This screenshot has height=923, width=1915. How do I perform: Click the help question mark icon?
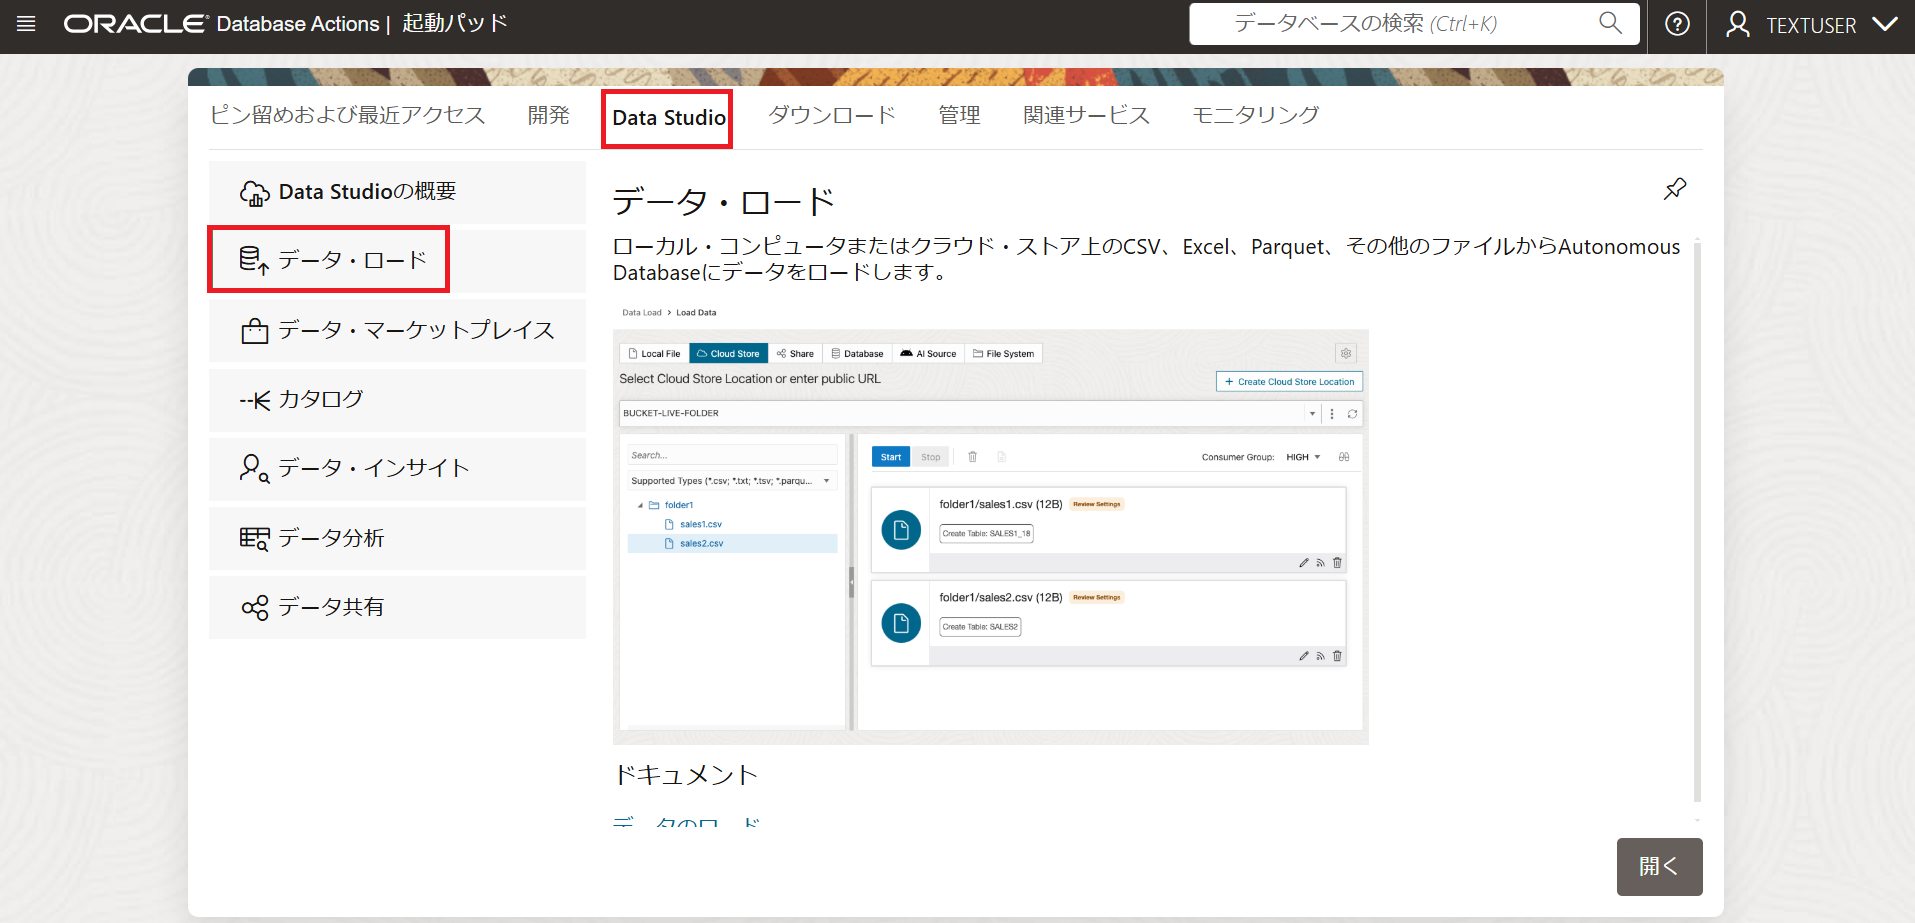click(1677, 24)
